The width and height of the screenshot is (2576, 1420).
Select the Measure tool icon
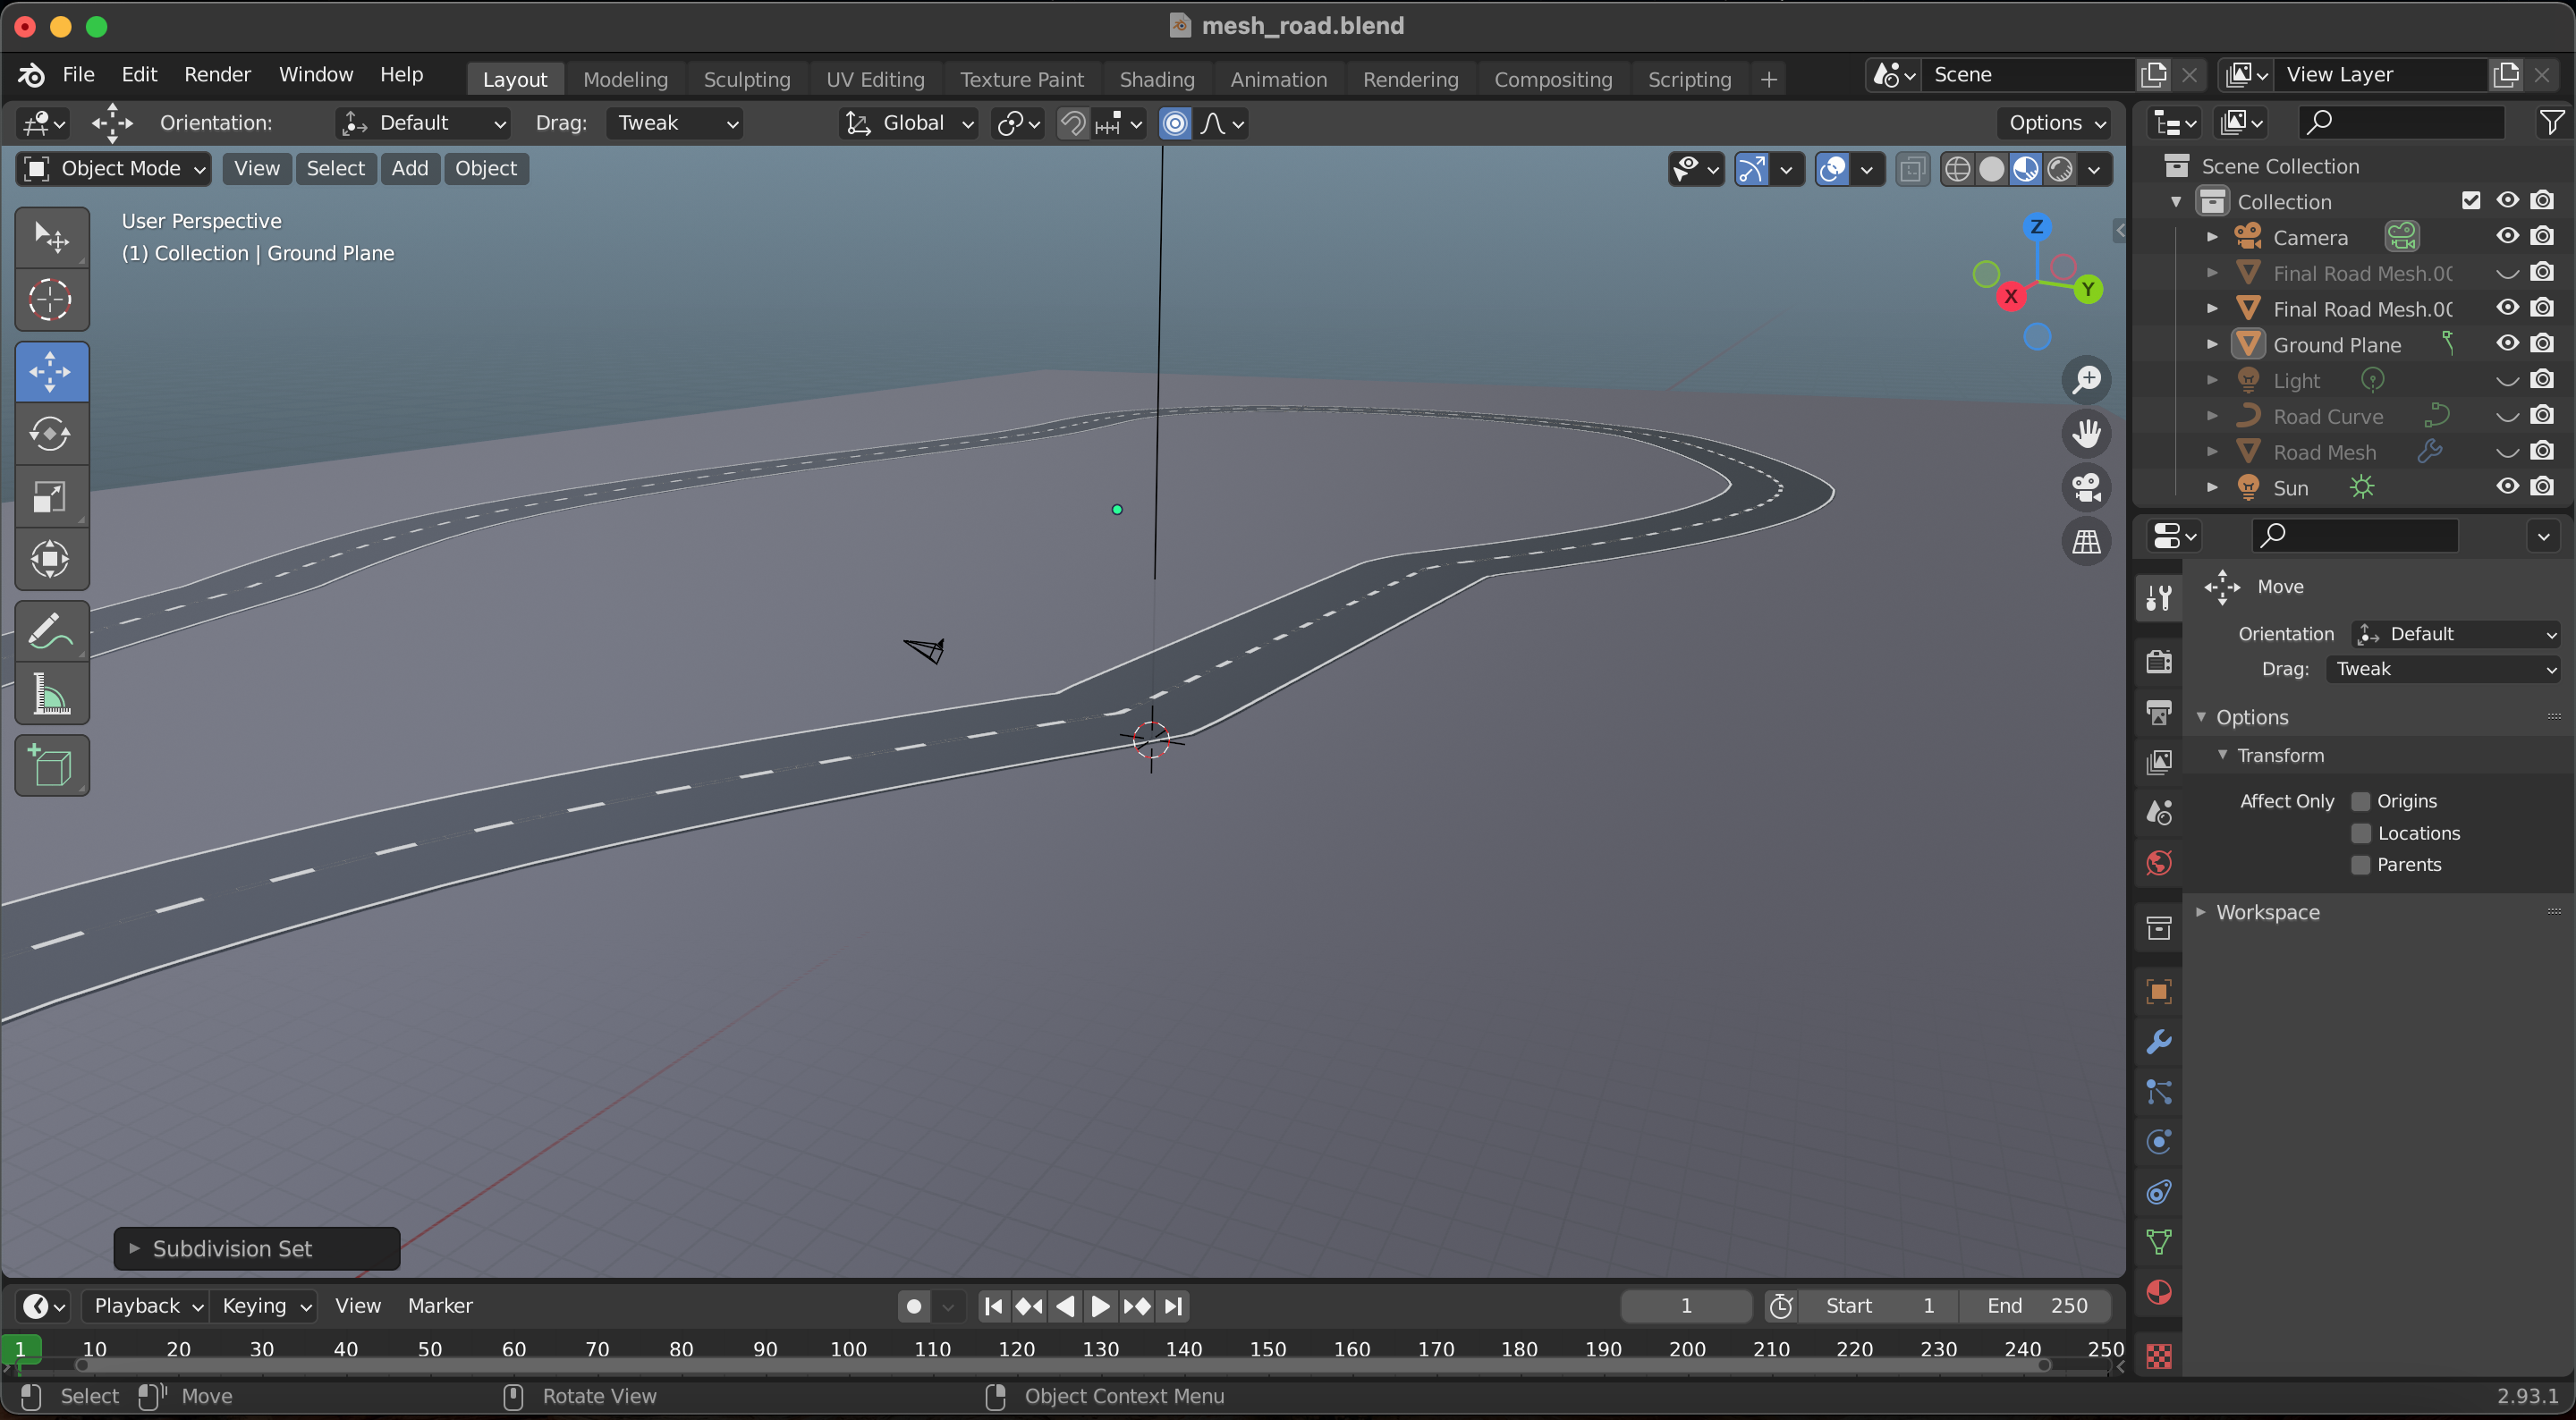tap(49, 696)
